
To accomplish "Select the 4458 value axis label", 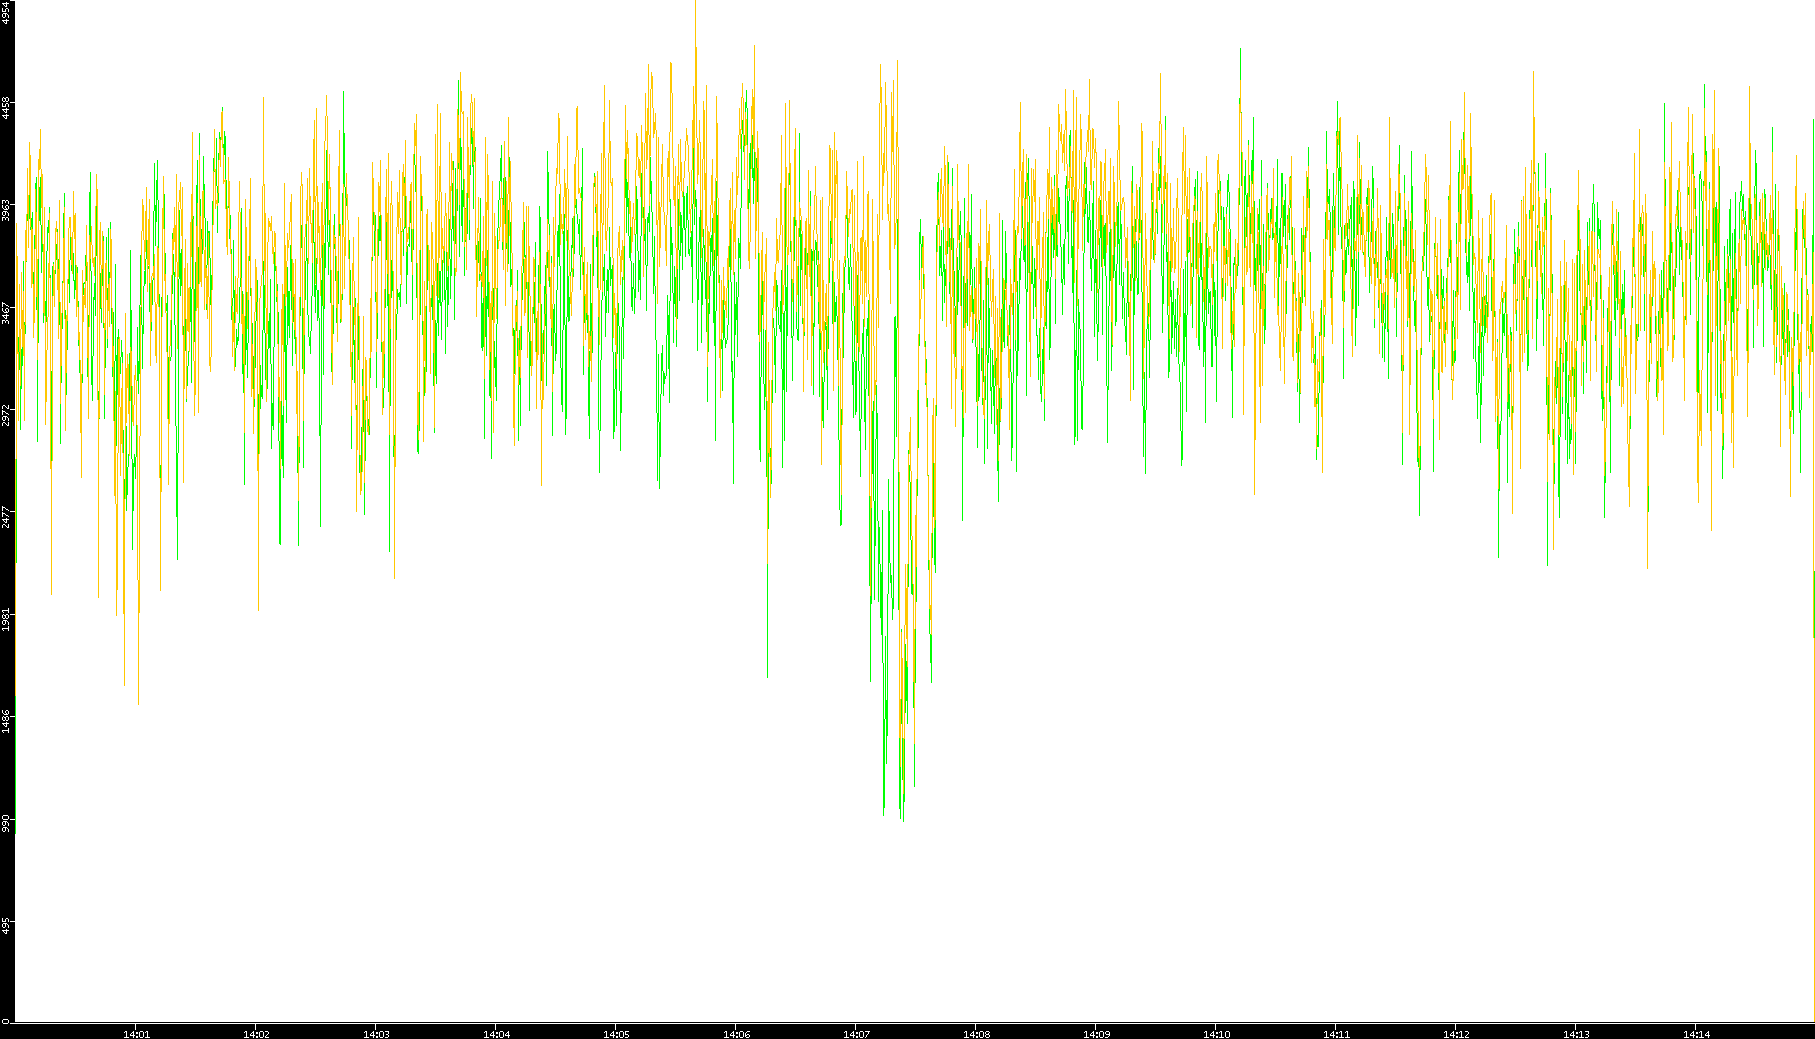I will [6, 108].
